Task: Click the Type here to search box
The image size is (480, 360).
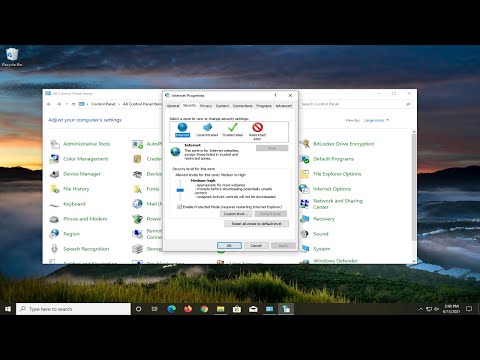Action: coord(73,309)
